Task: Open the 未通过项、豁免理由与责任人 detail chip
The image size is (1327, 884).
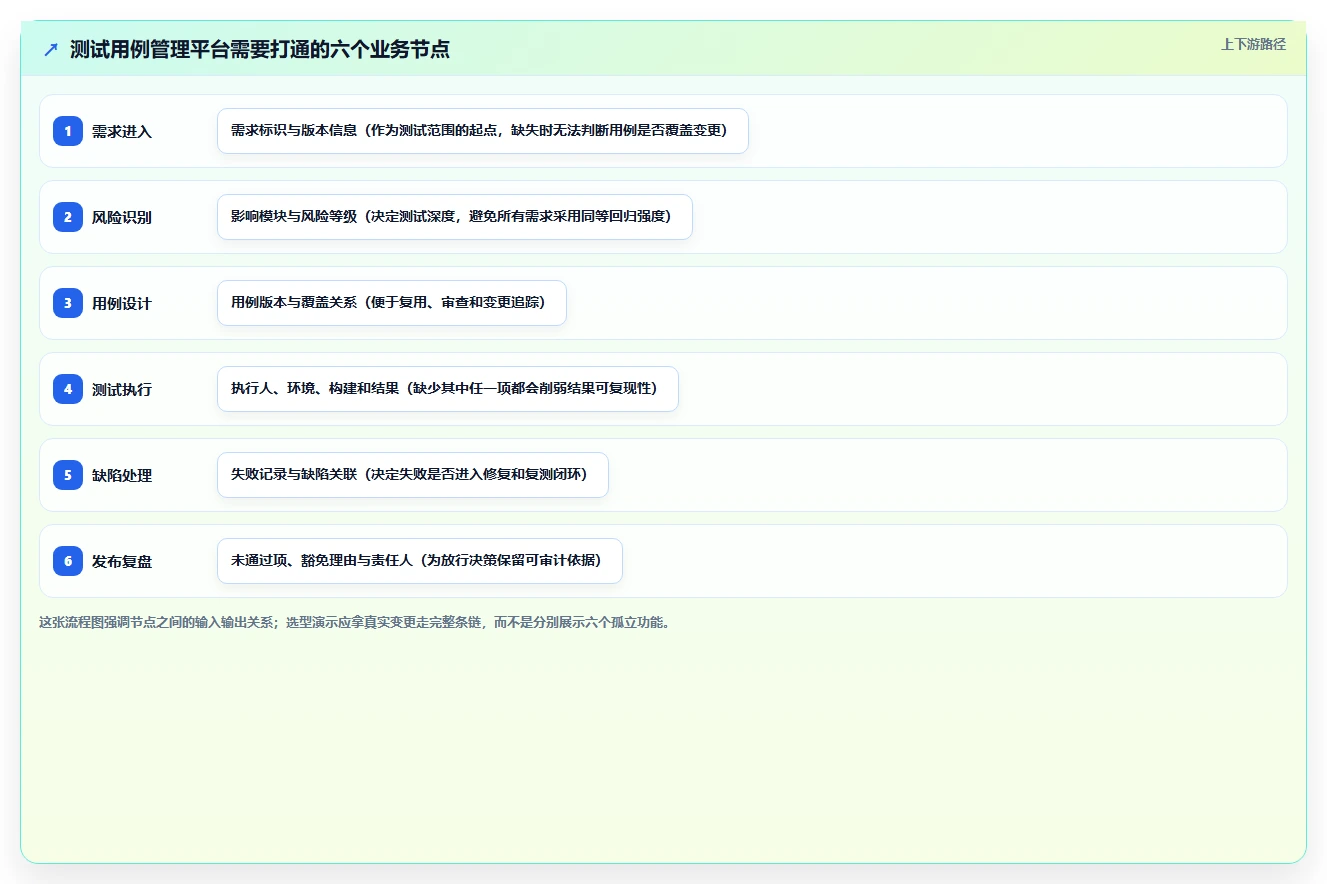Action: (x=420, y=561)
